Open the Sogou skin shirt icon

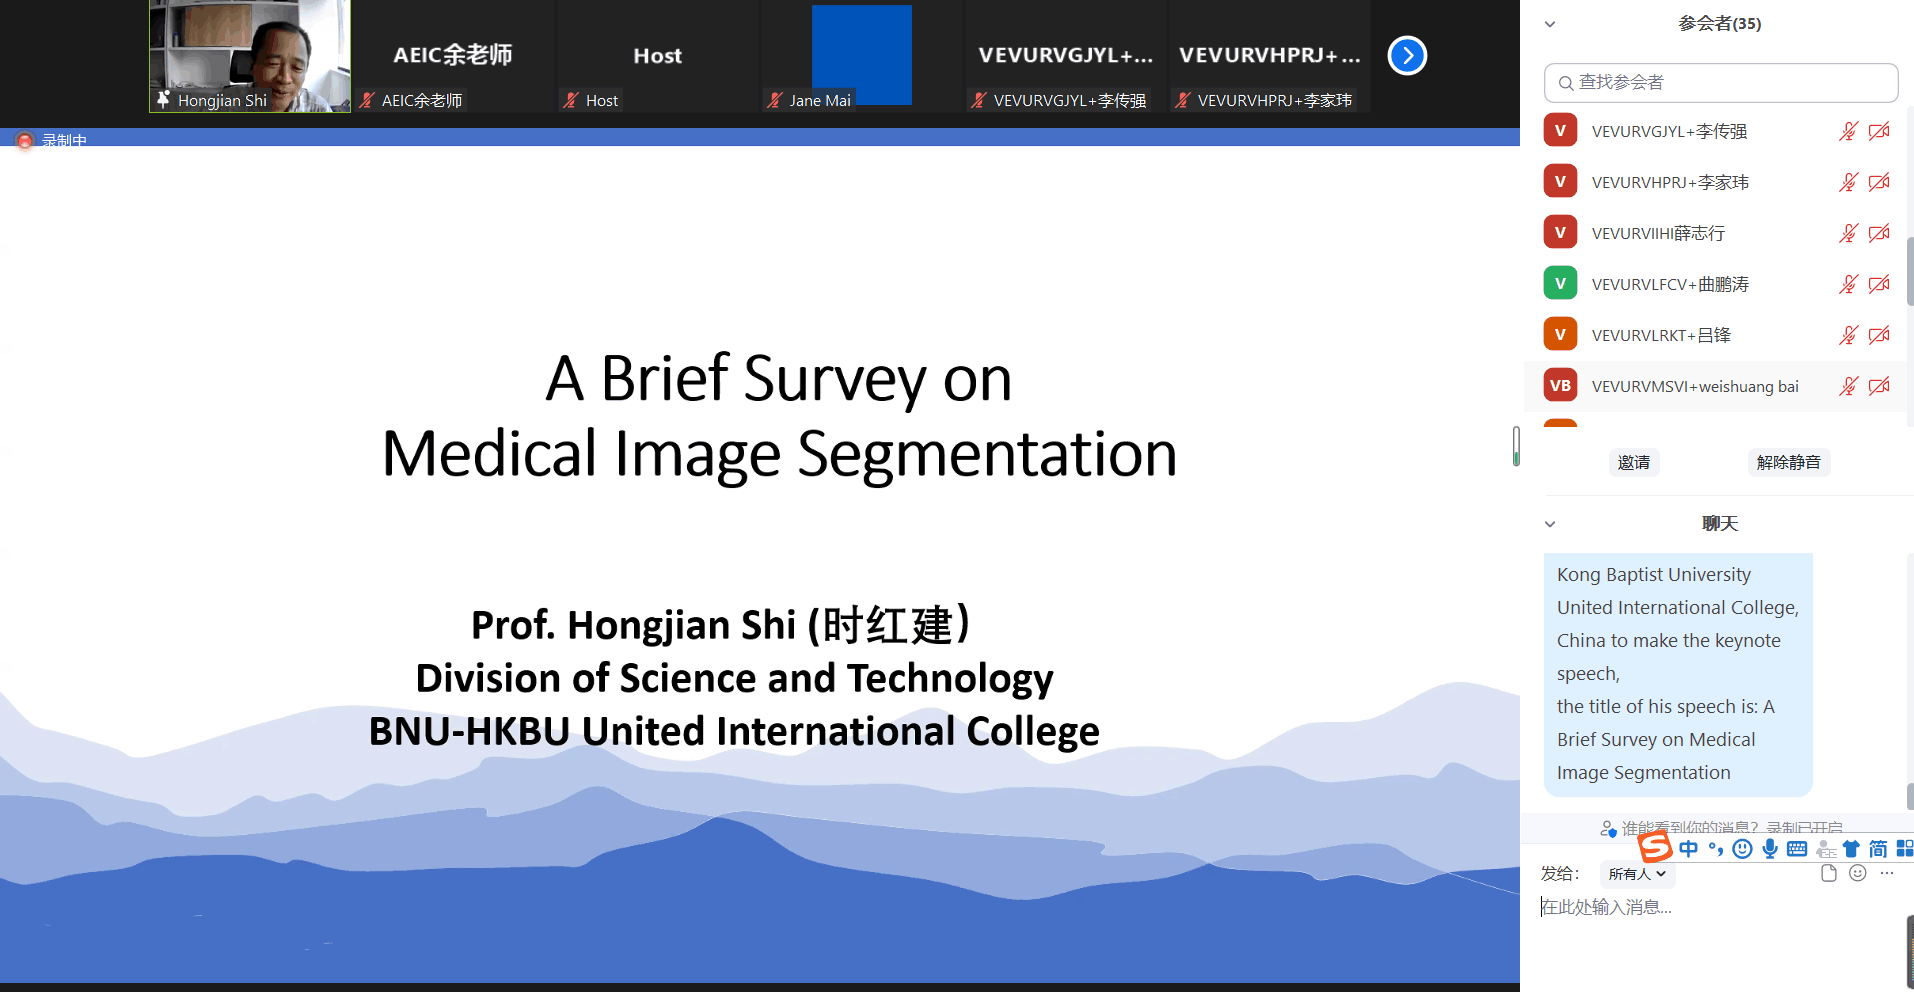point(1851,849)
